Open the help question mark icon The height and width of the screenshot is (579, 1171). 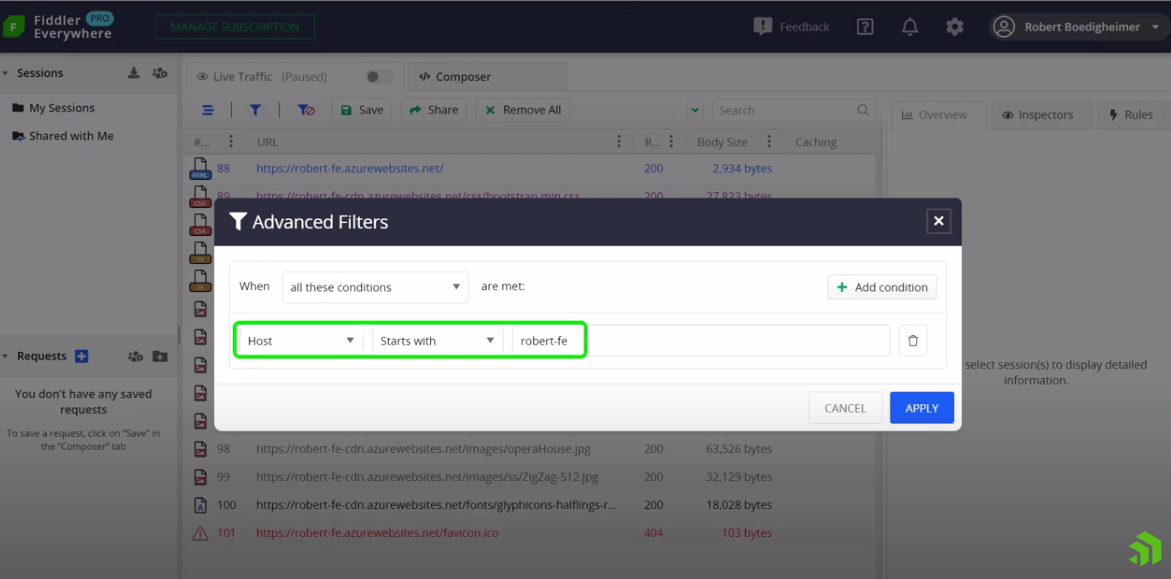[865, 27]
